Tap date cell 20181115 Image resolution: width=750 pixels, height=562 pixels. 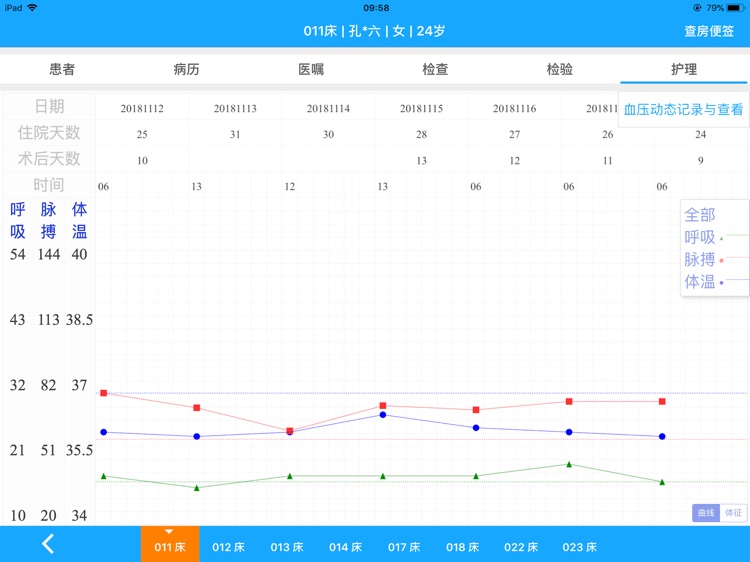[x=421, y=109]
